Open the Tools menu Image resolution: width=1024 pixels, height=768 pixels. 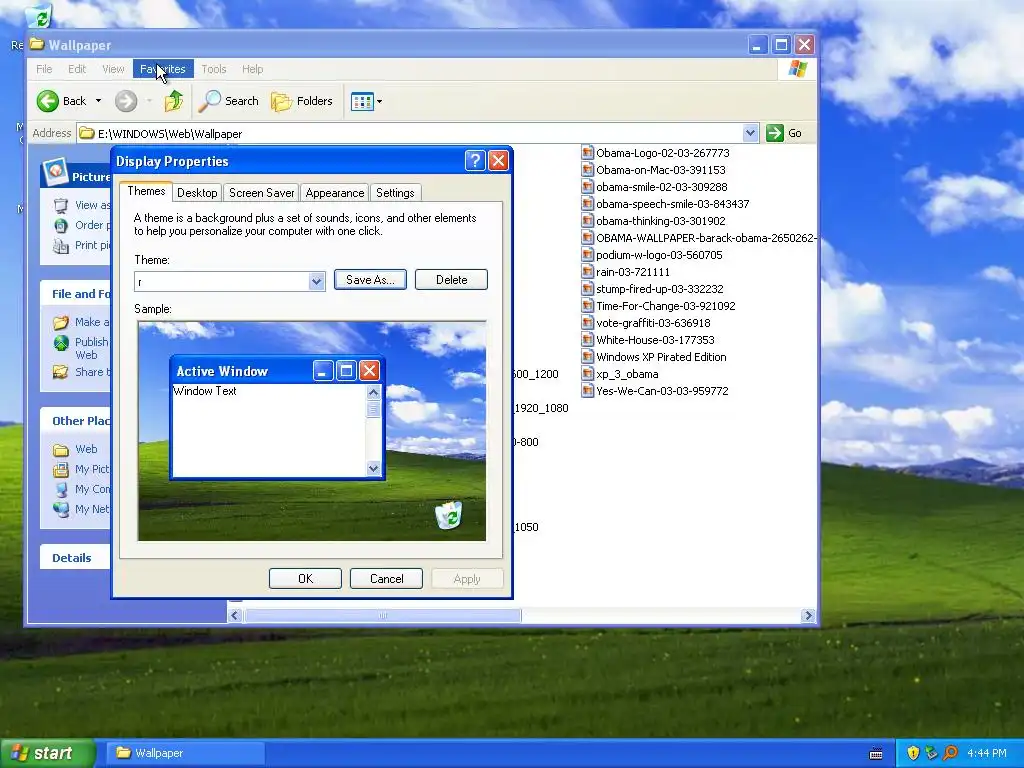(214, 69)
